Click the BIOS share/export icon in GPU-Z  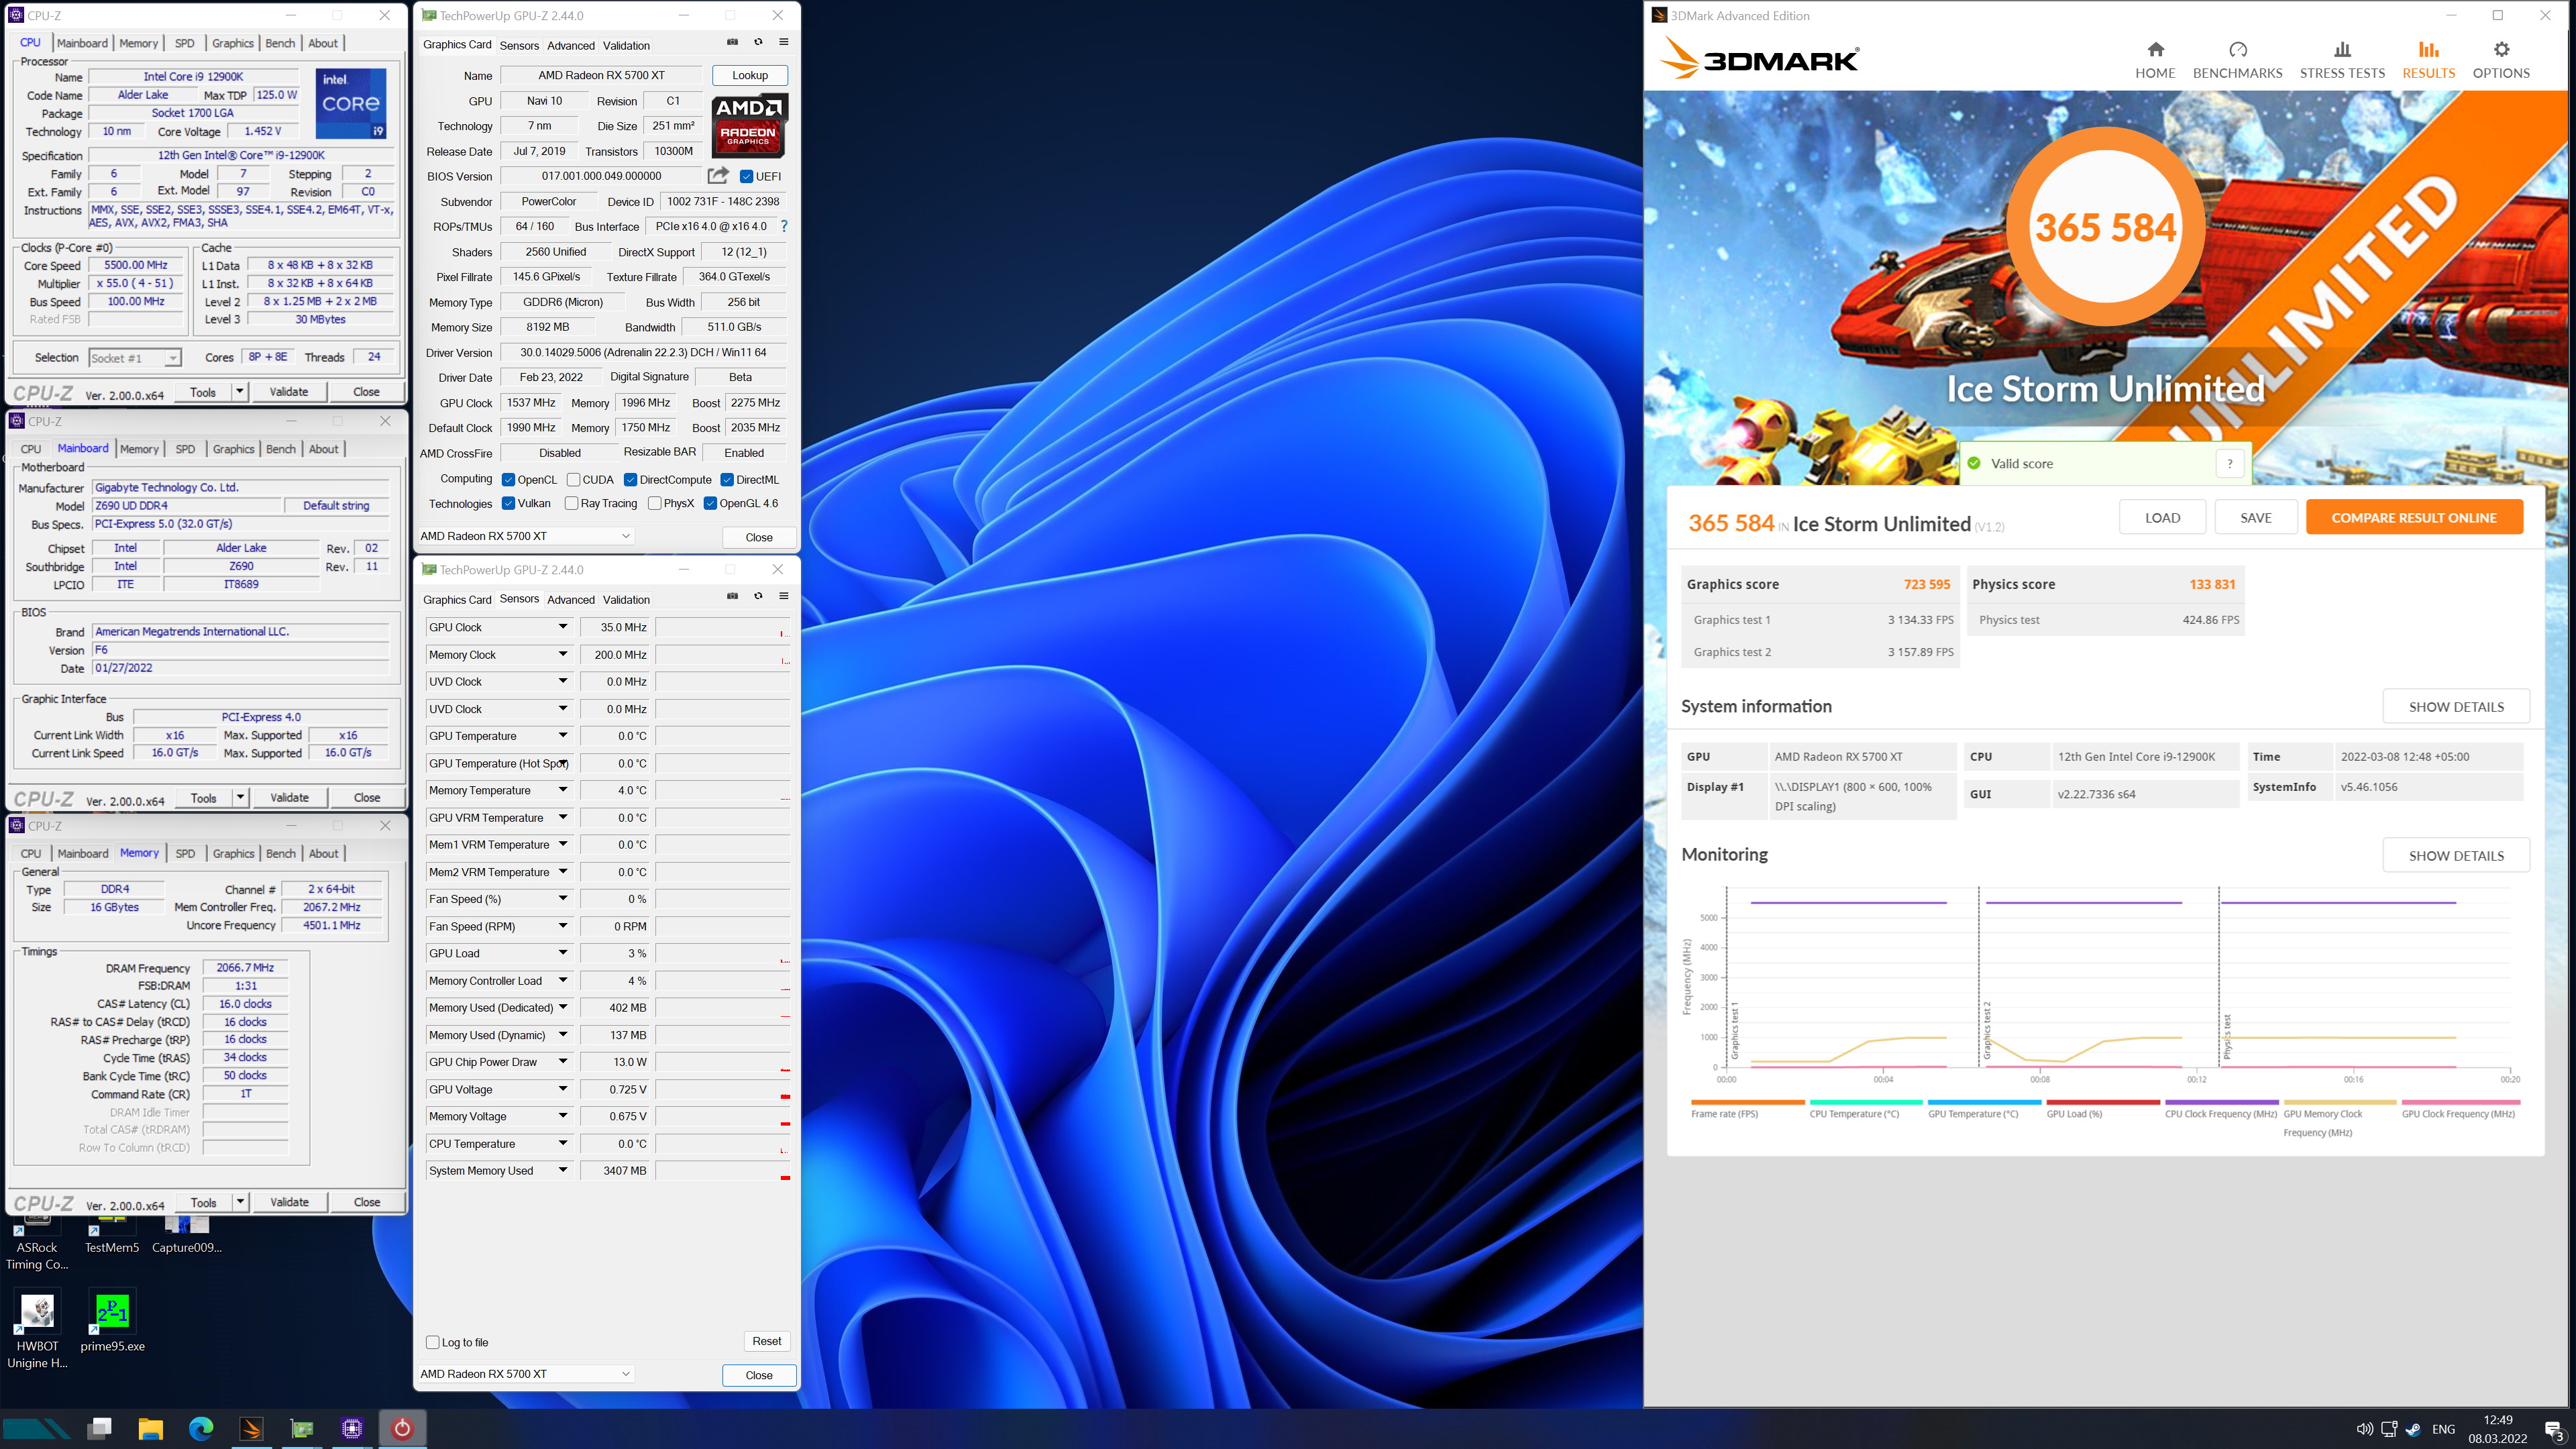click(x=718, y=176)
